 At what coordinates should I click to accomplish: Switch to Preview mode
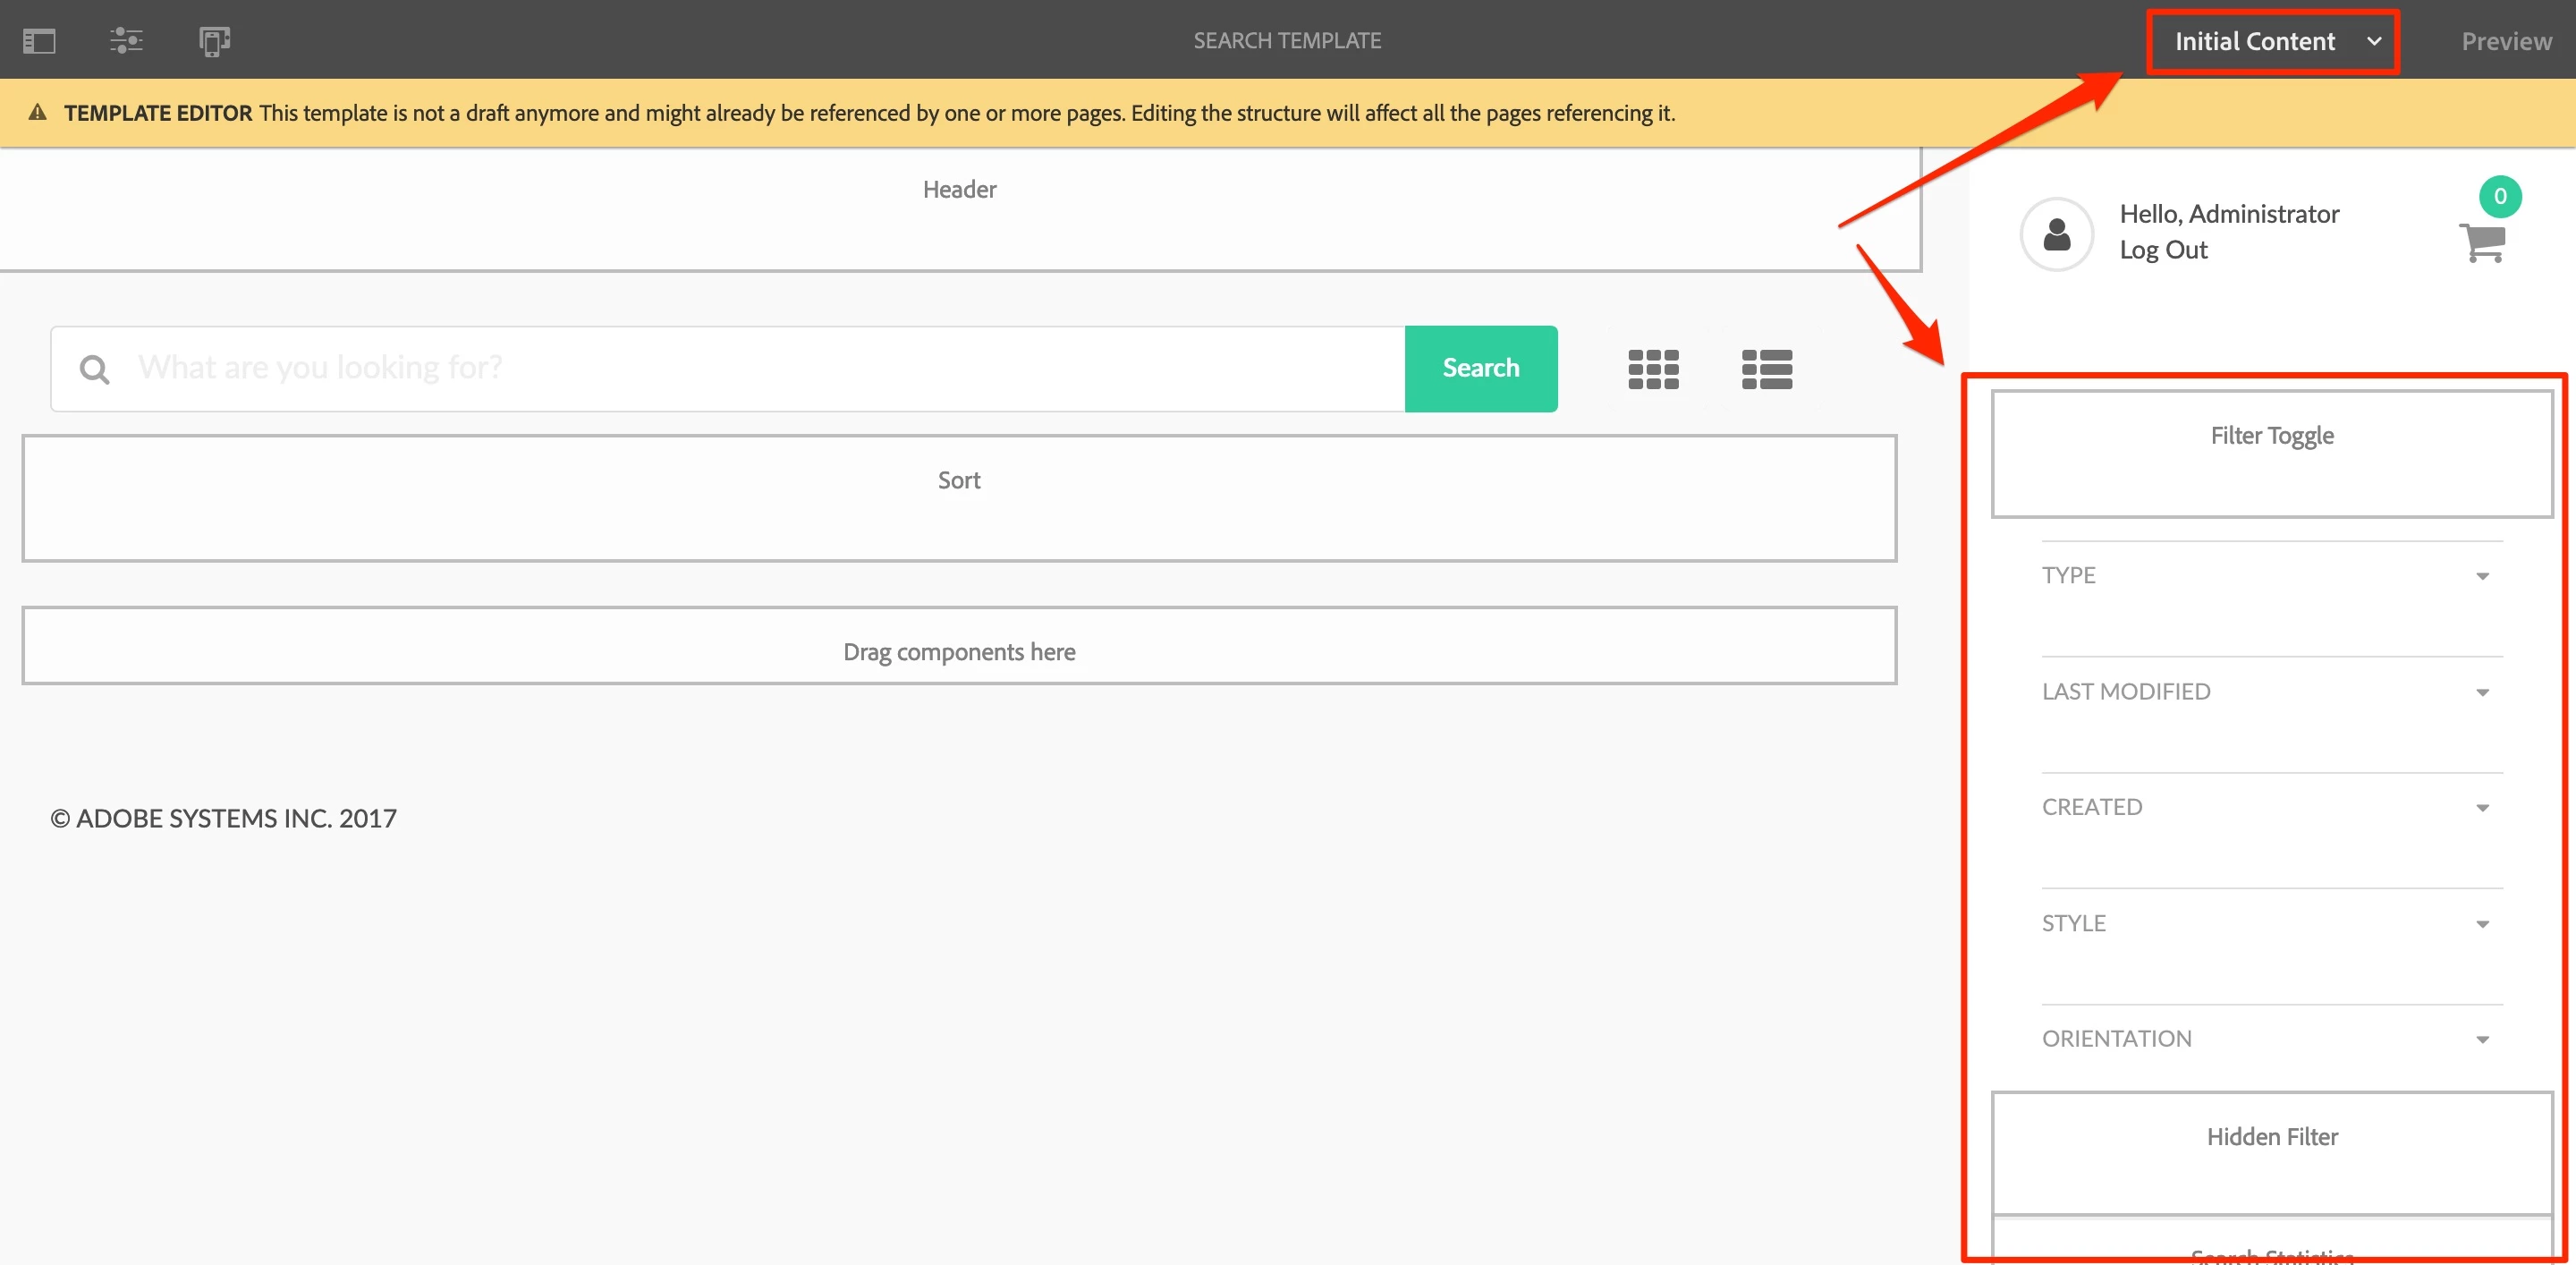tap(2506, 42)
